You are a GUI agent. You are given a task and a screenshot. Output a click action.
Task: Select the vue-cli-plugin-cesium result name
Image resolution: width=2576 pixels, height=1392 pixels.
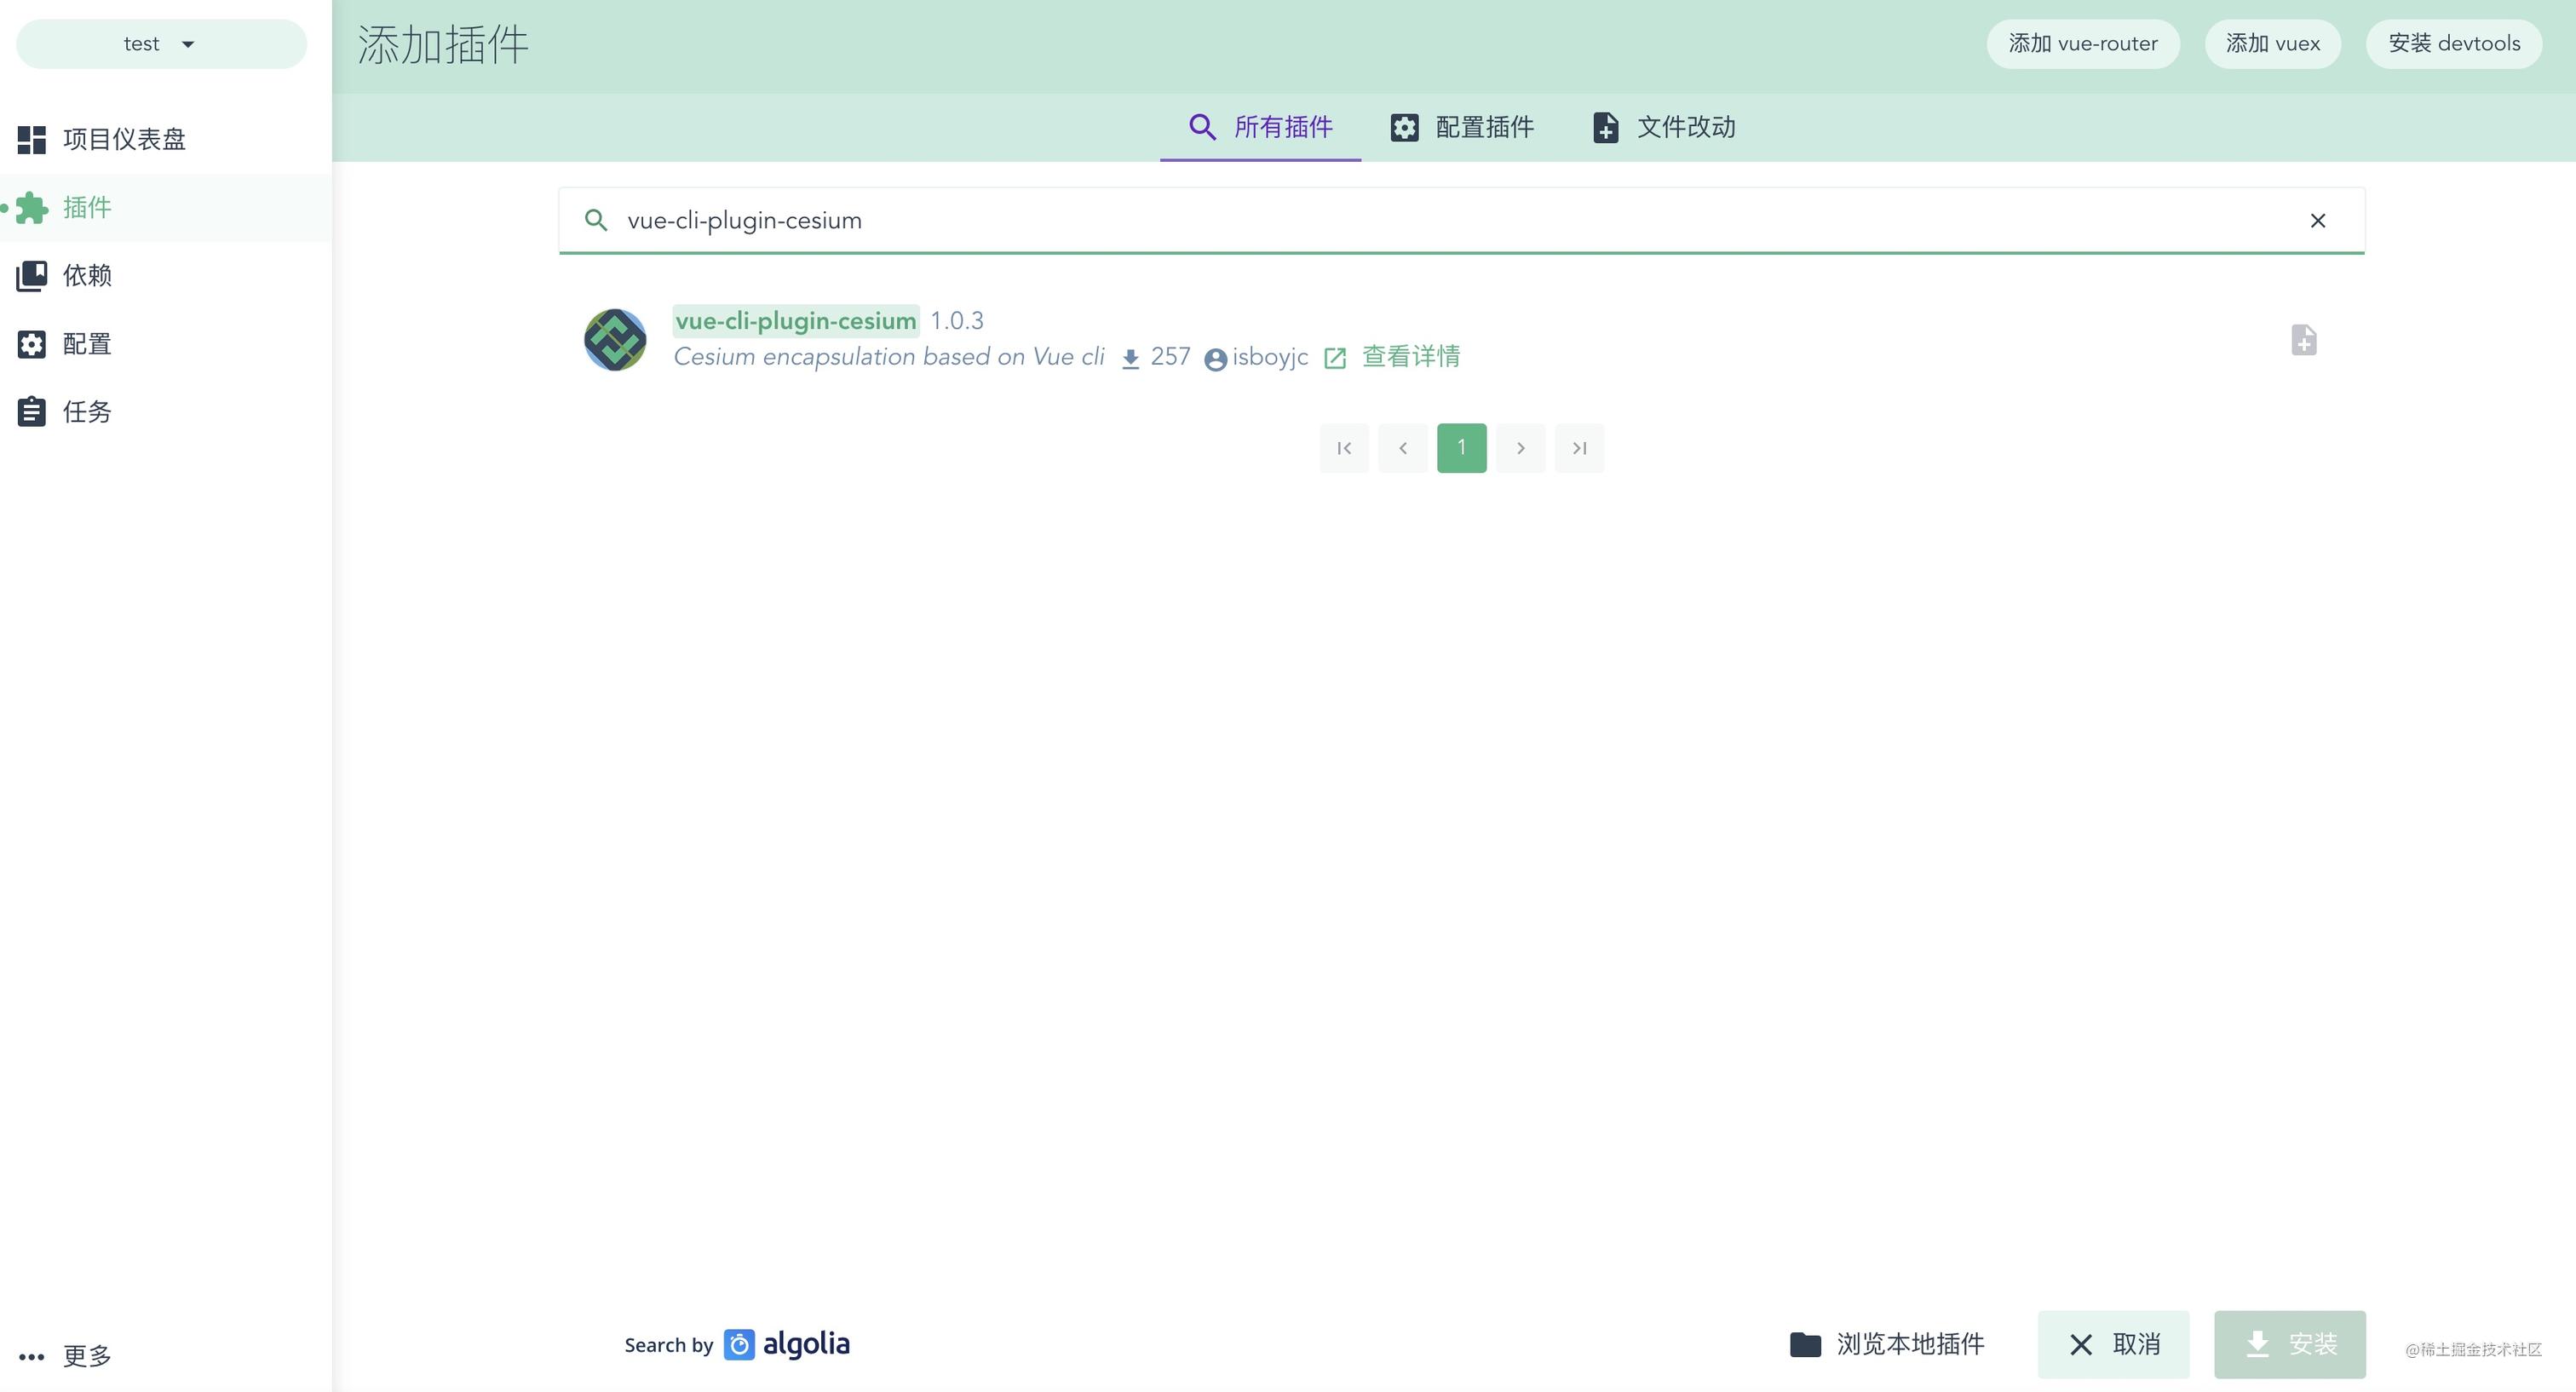(x=796, y=321)
